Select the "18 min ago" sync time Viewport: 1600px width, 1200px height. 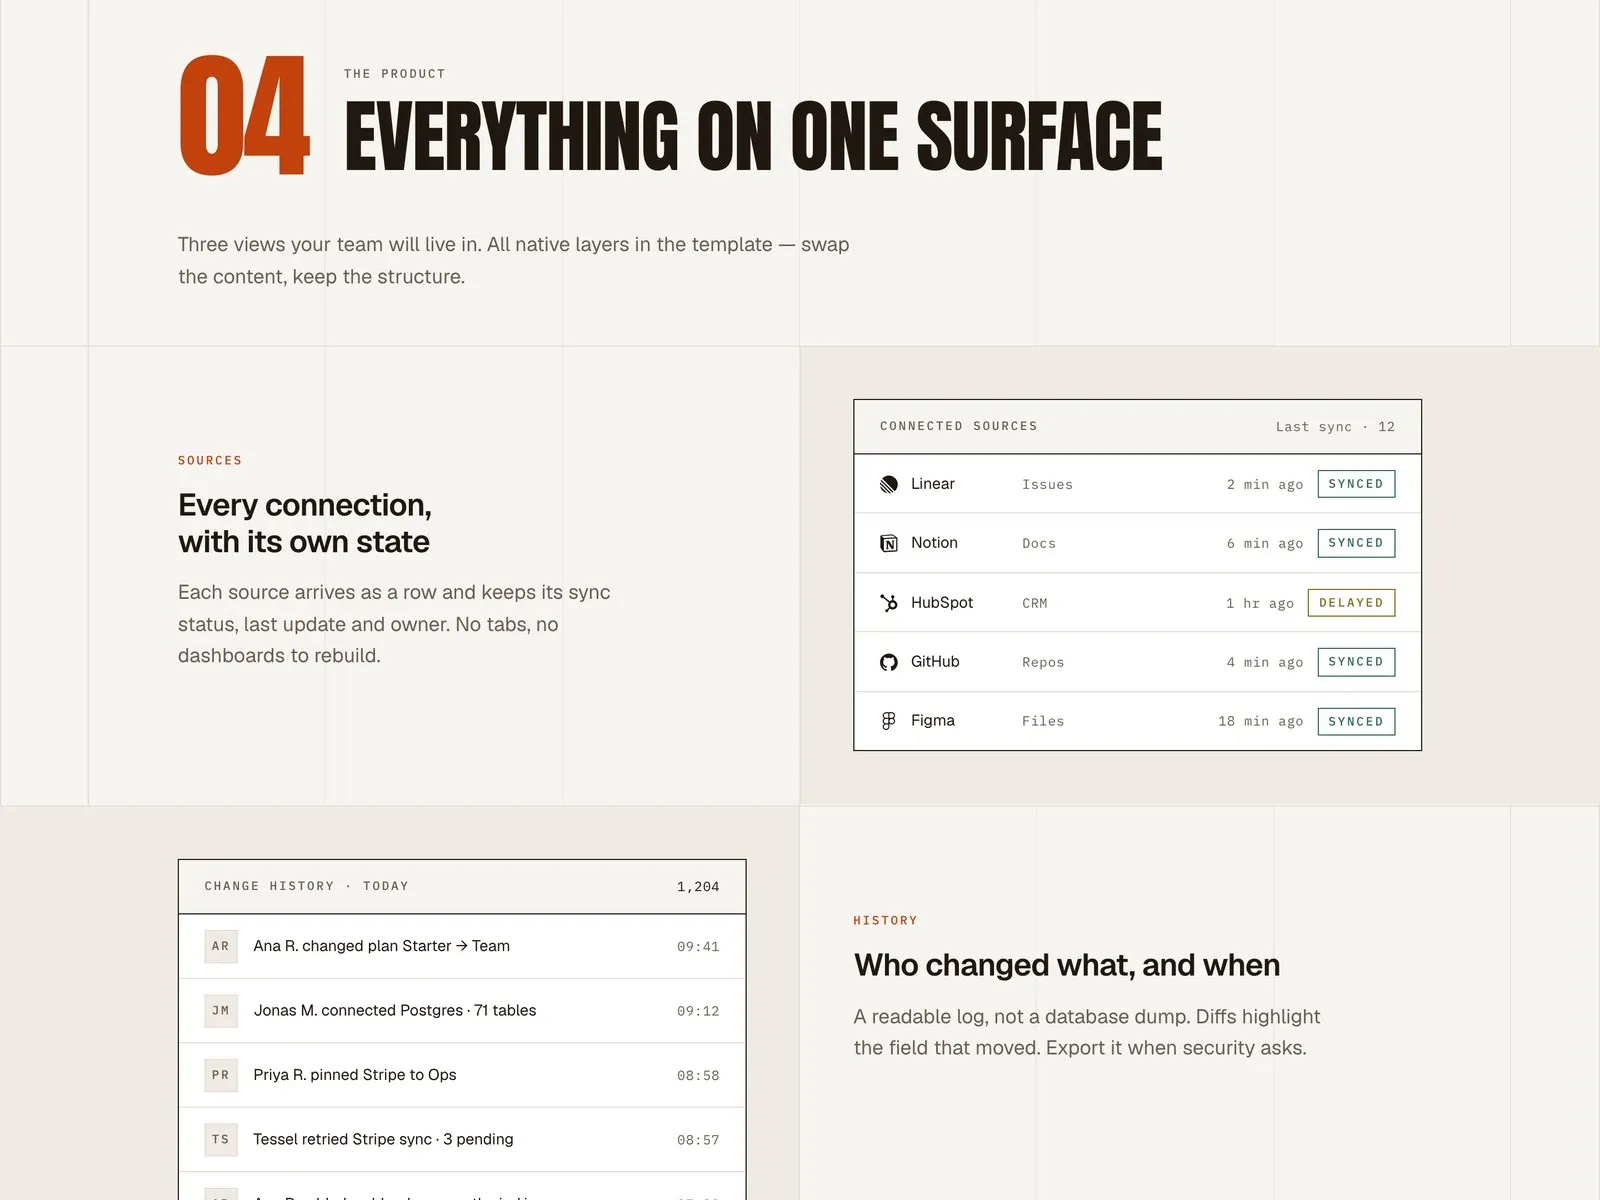pyautogui.click(x=1261, y=722)
